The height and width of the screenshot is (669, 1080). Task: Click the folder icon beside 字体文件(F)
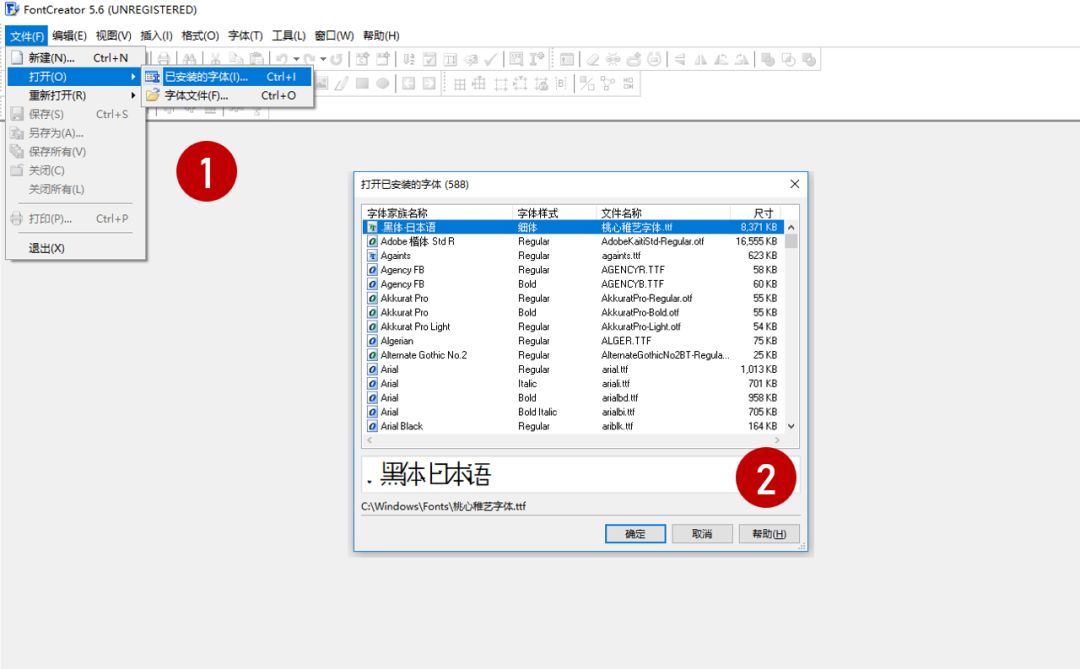click(x=152, y=95)
